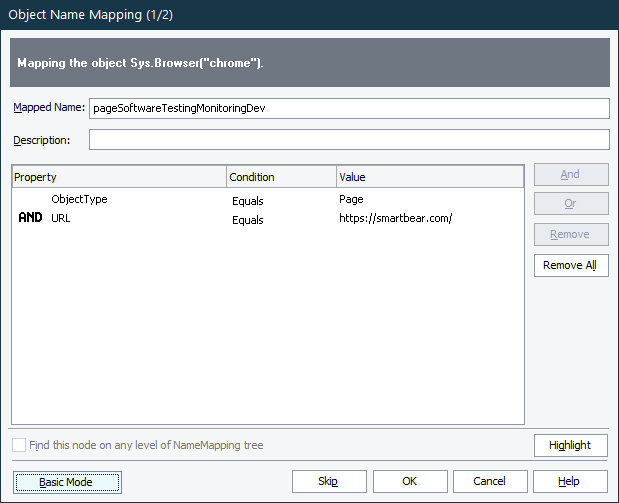This screenshot has width=619, height=503.
Task: Cancel the Object Name Mapping dialog
Action: (x=489, y=481)
